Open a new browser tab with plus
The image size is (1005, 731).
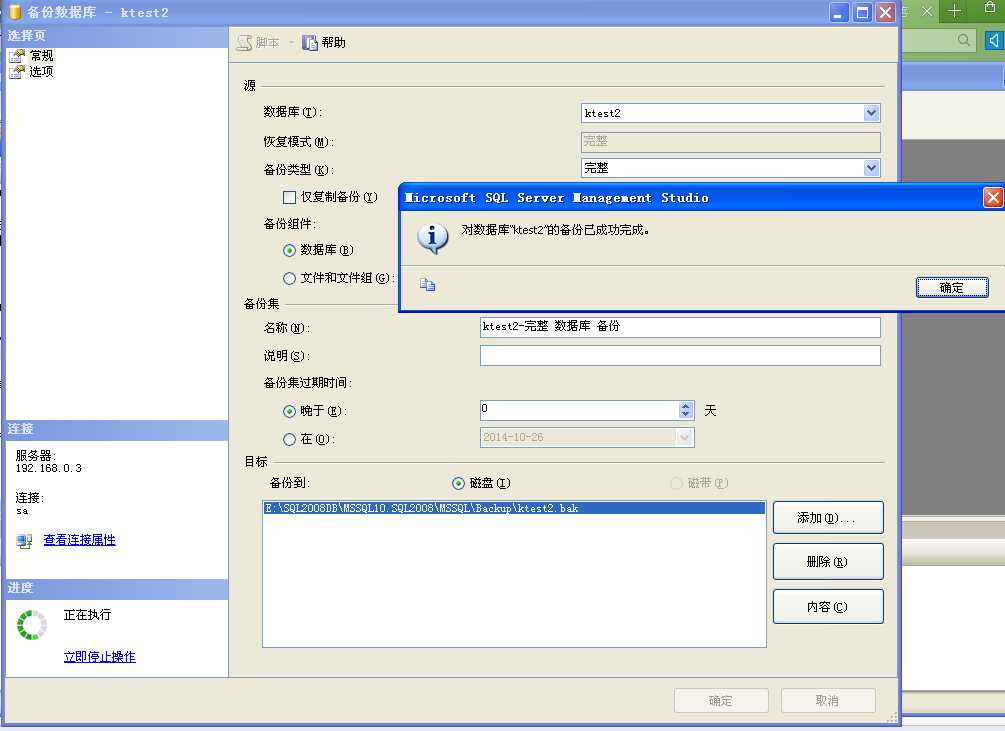(x=954, y=11)
